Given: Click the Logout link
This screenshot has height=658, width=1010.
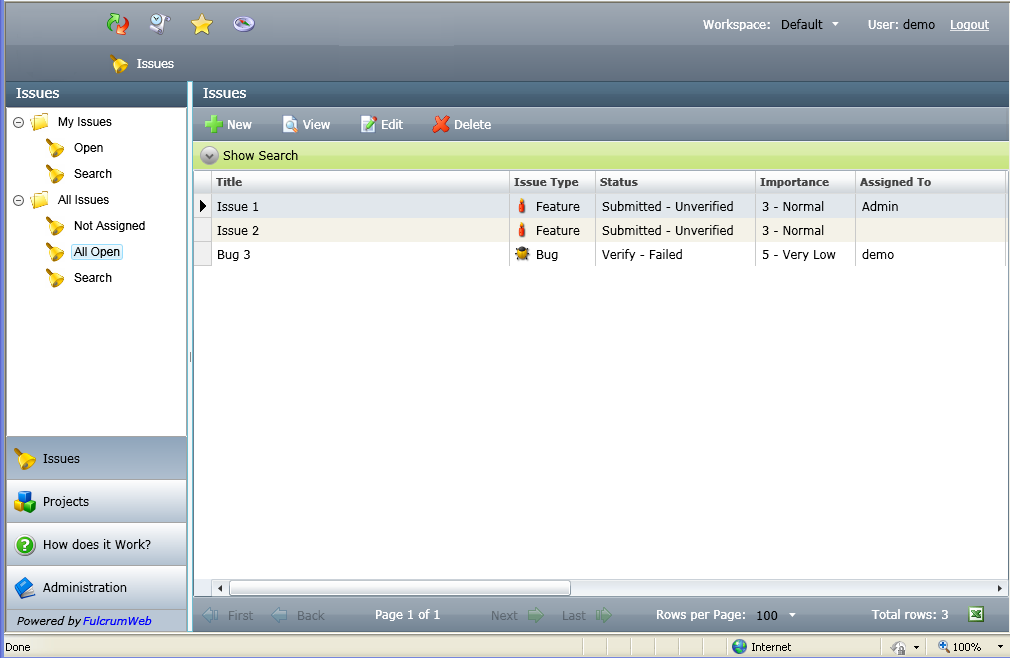Looking at the screenshot, I should 969,25.
